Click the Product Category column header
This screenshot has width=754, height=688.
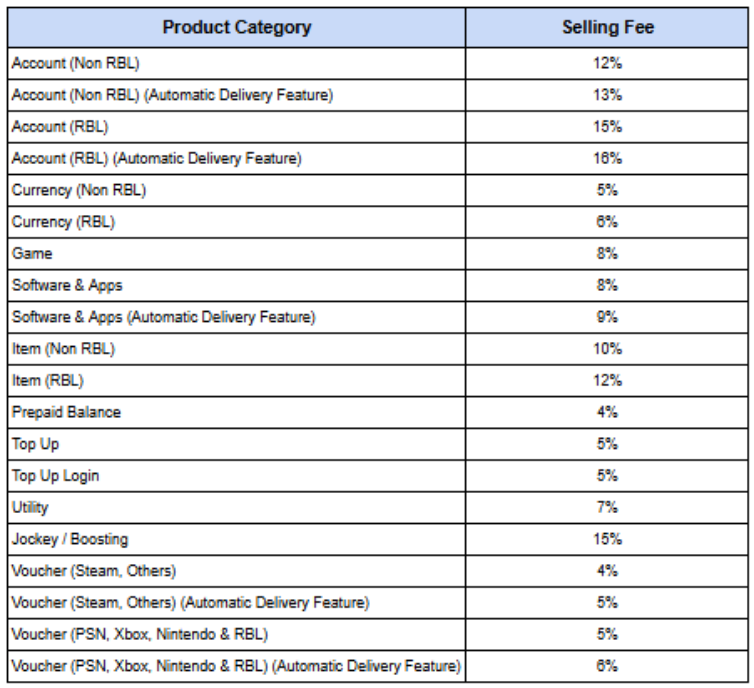coord(236,28)
